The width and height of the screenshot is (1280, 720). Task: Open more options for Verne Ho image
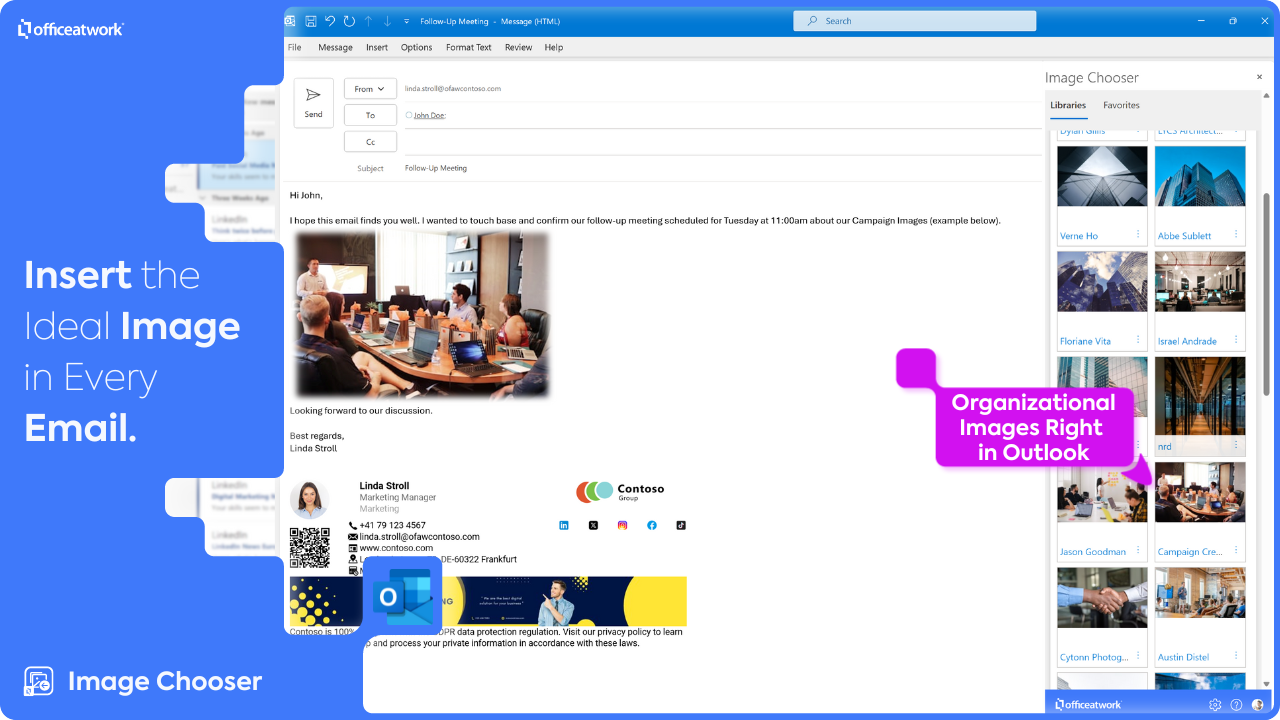[1138, 235]
